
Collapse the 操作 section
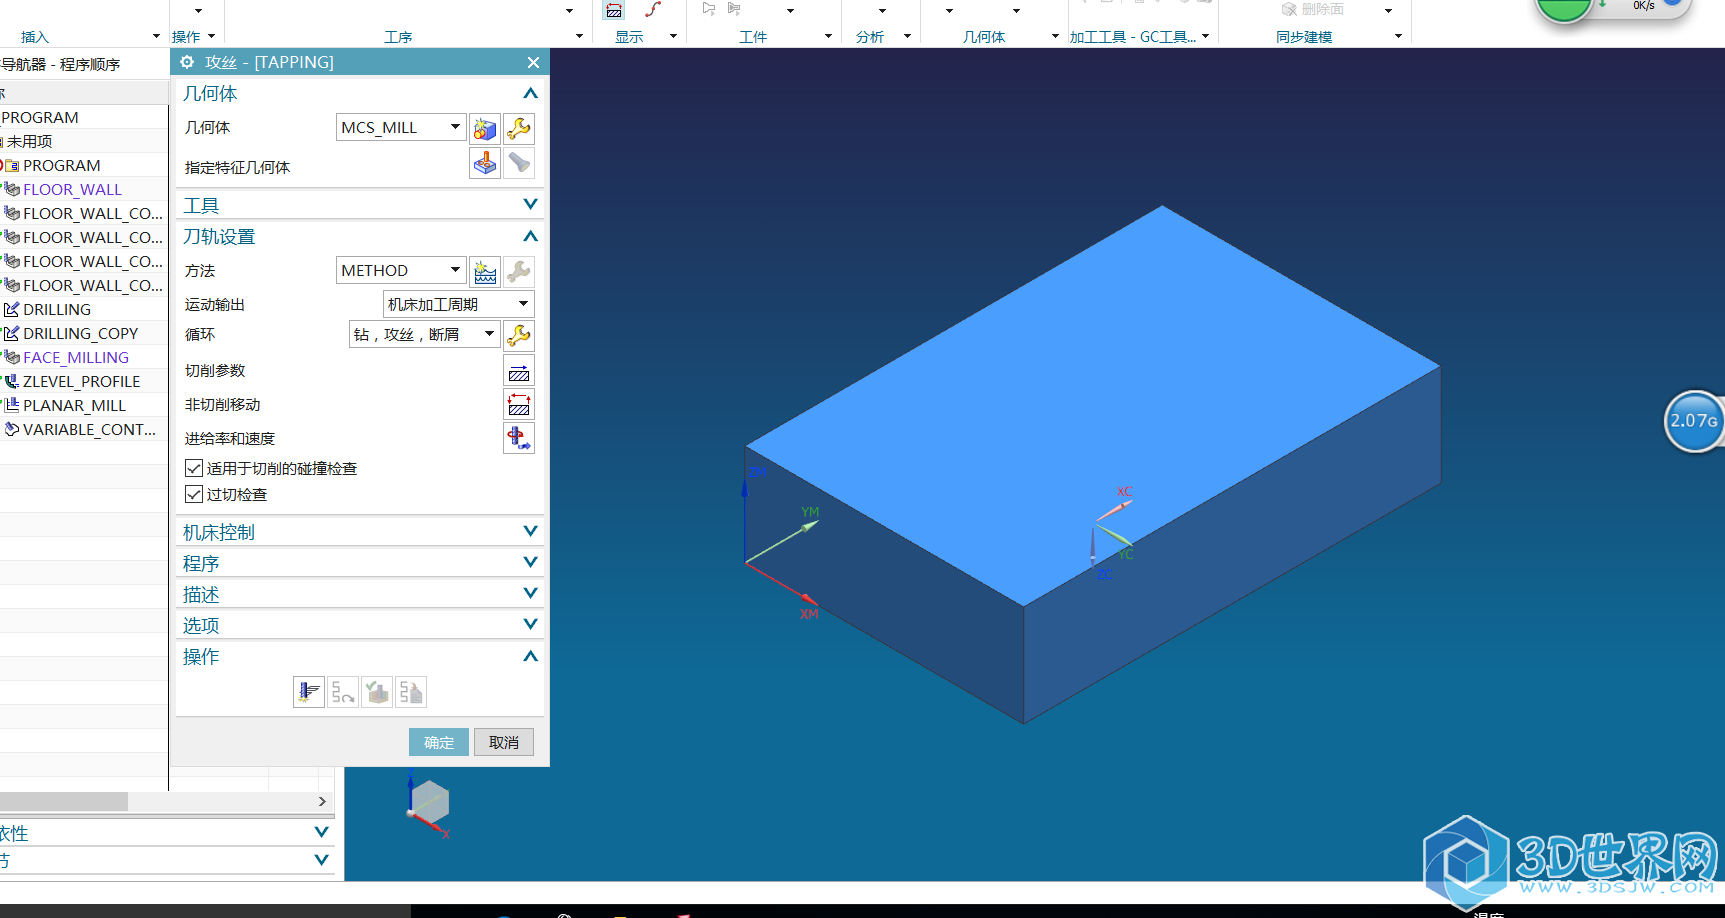pyautogui.click(x=530, y=657)
